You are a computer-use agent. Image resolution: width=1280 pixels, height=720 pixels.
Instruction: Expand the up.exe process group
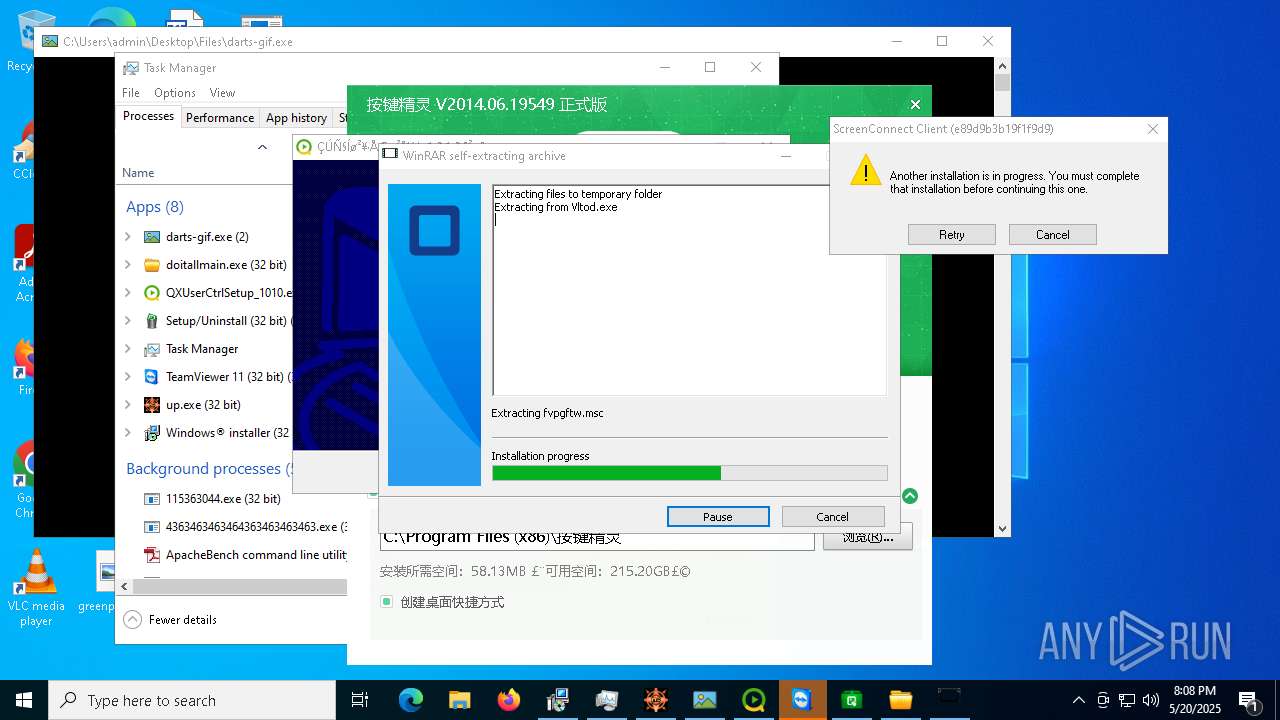[x=128, y=405]
